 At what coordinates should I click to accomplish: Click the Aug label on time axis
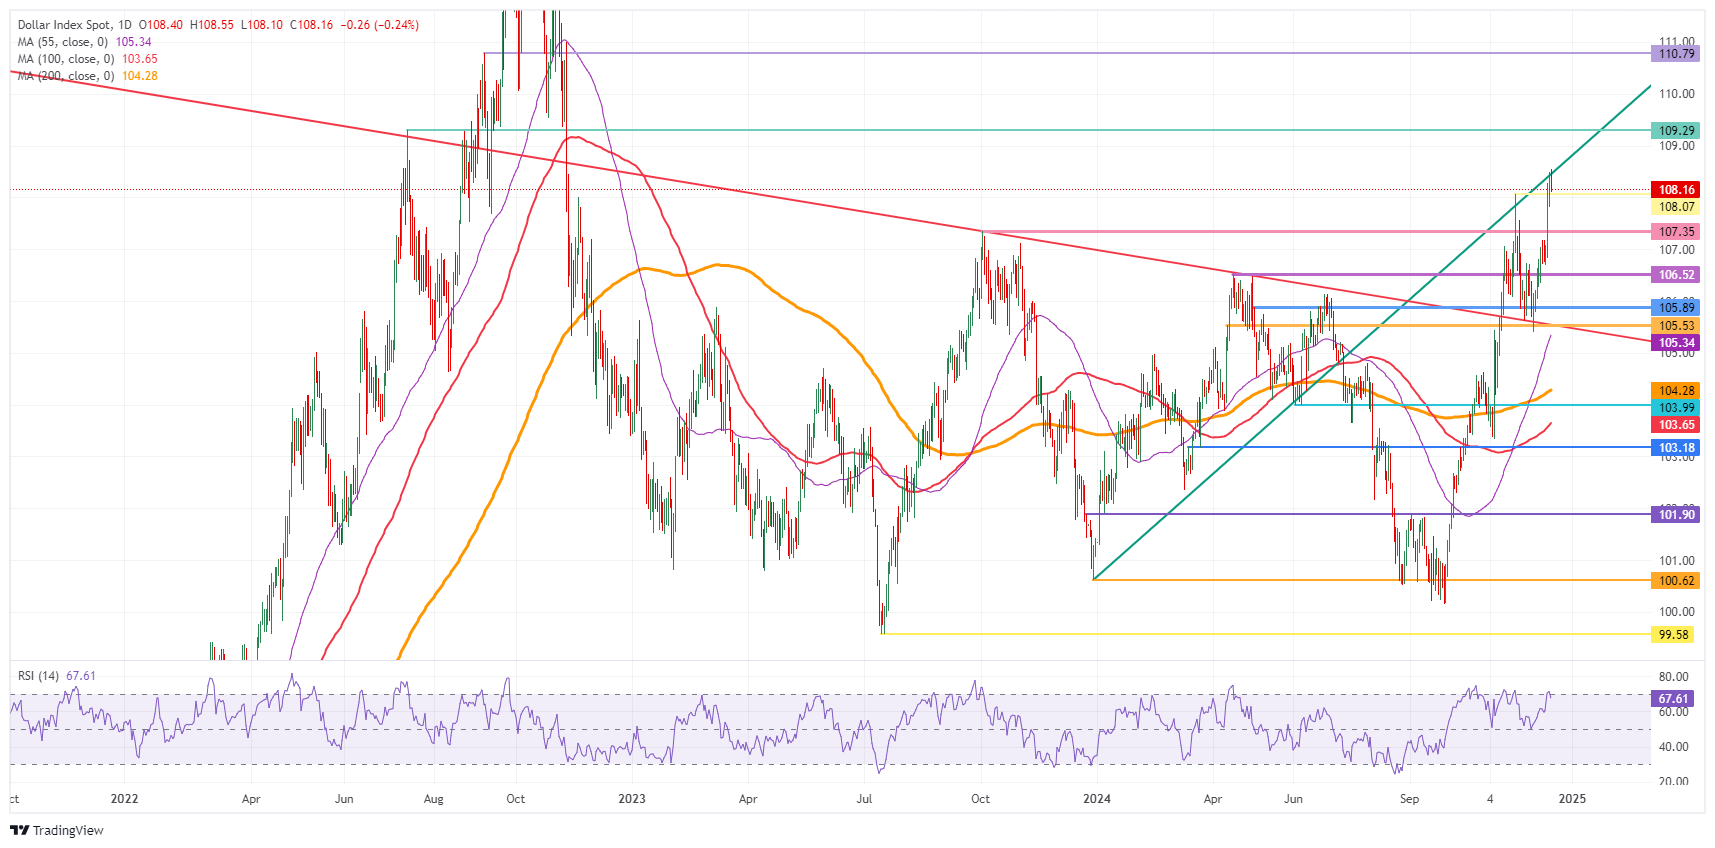click(x=433, y=799)
